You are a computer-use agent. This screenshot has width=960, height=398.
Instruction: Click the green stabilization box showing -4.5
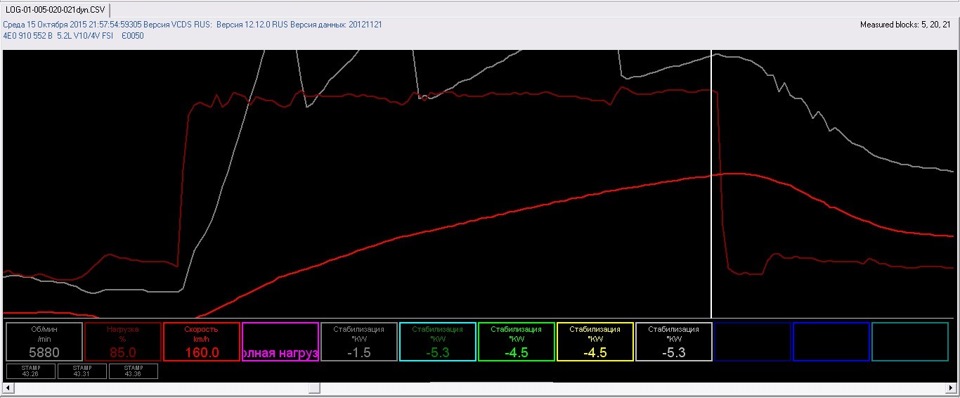click(x=517, y=342)
